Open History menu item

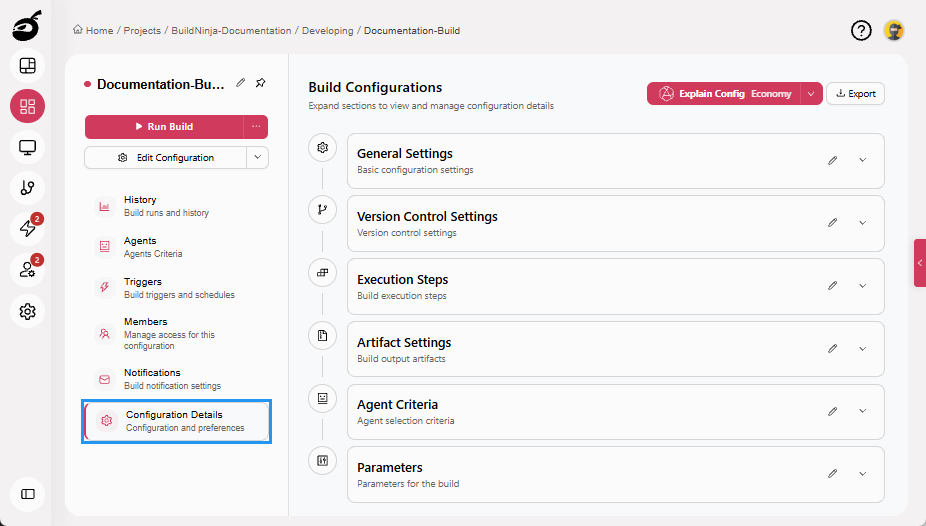pos(176,206)
